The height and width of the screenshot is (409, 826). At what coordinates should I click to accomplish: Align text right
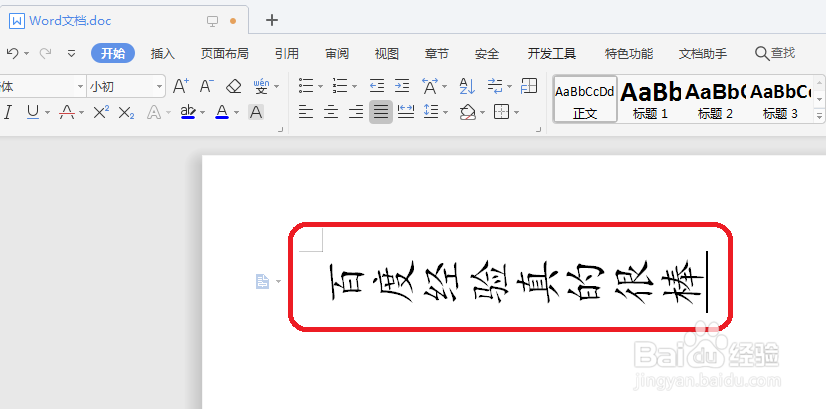(x=356, y=112)
